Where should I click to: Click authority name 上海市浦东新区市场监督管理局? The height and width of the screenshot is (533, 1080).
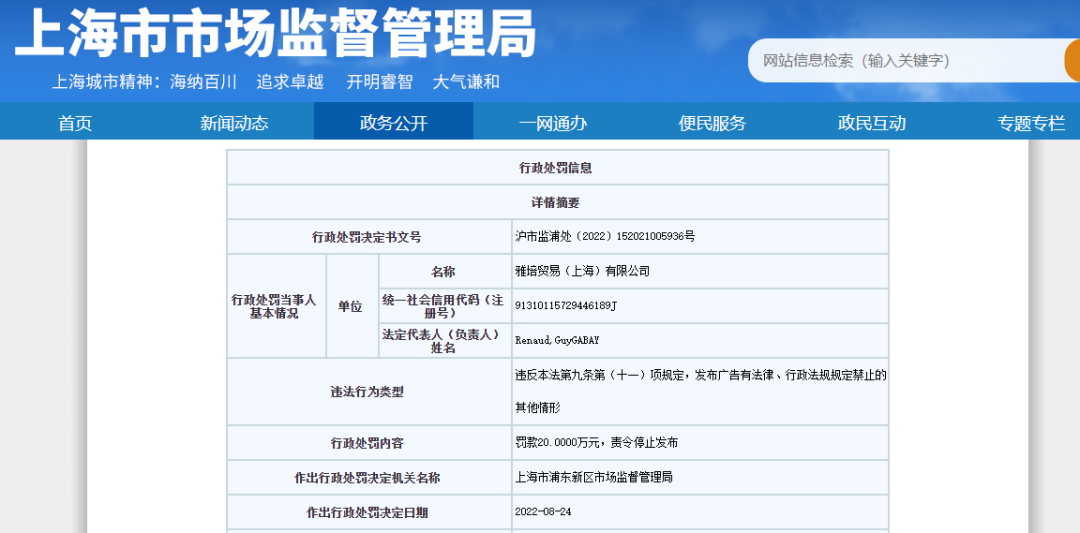tap(594, 477)
